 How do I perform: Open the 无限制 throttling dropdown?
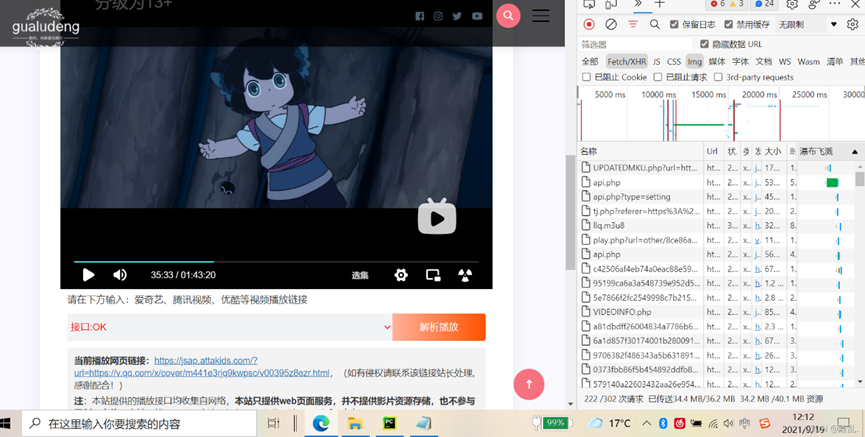point(807,24)
